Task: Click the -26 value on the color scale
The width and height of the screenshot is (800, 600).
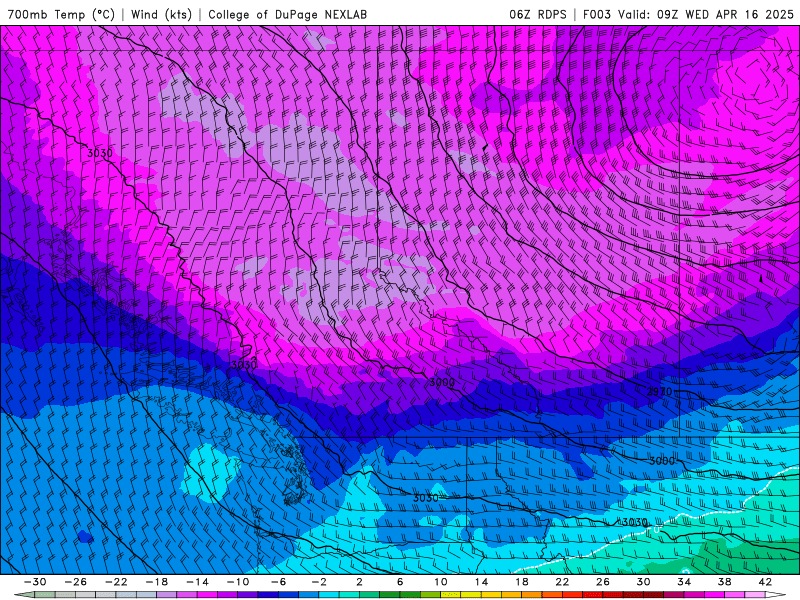Action: point(76,582)
